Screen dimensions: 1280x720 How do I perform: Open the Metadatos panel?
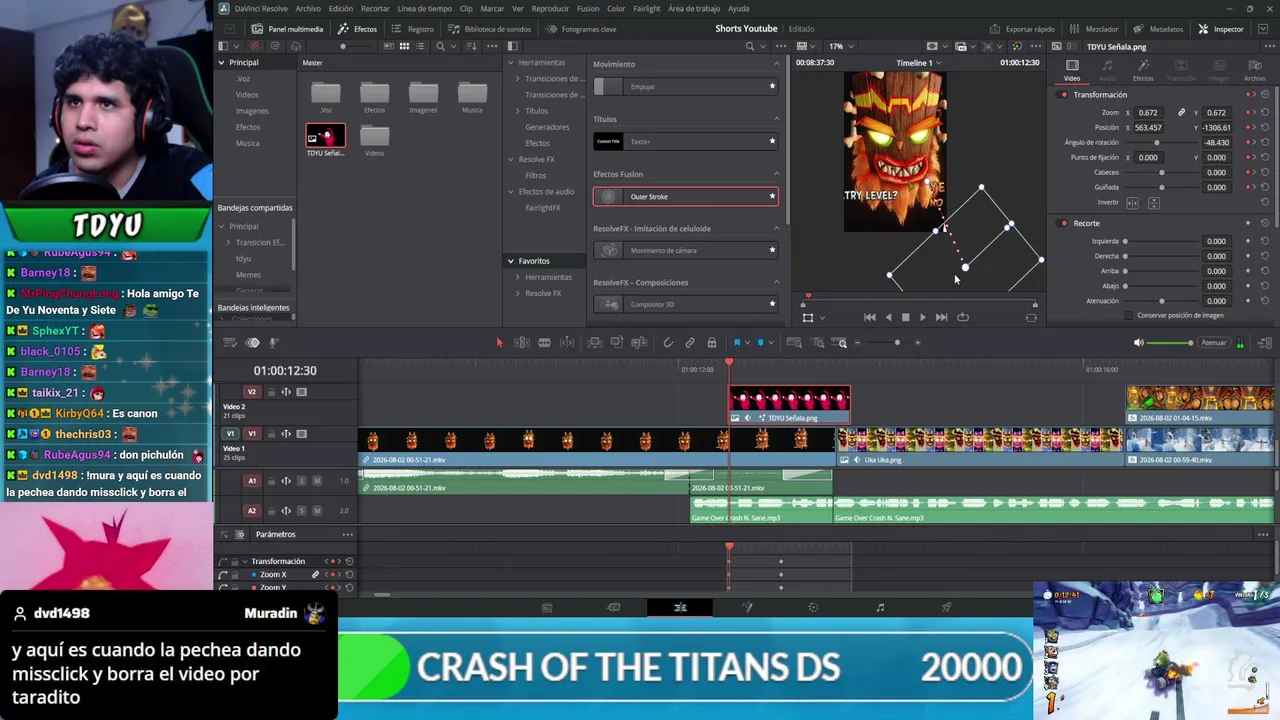(x=1159, y=29)
